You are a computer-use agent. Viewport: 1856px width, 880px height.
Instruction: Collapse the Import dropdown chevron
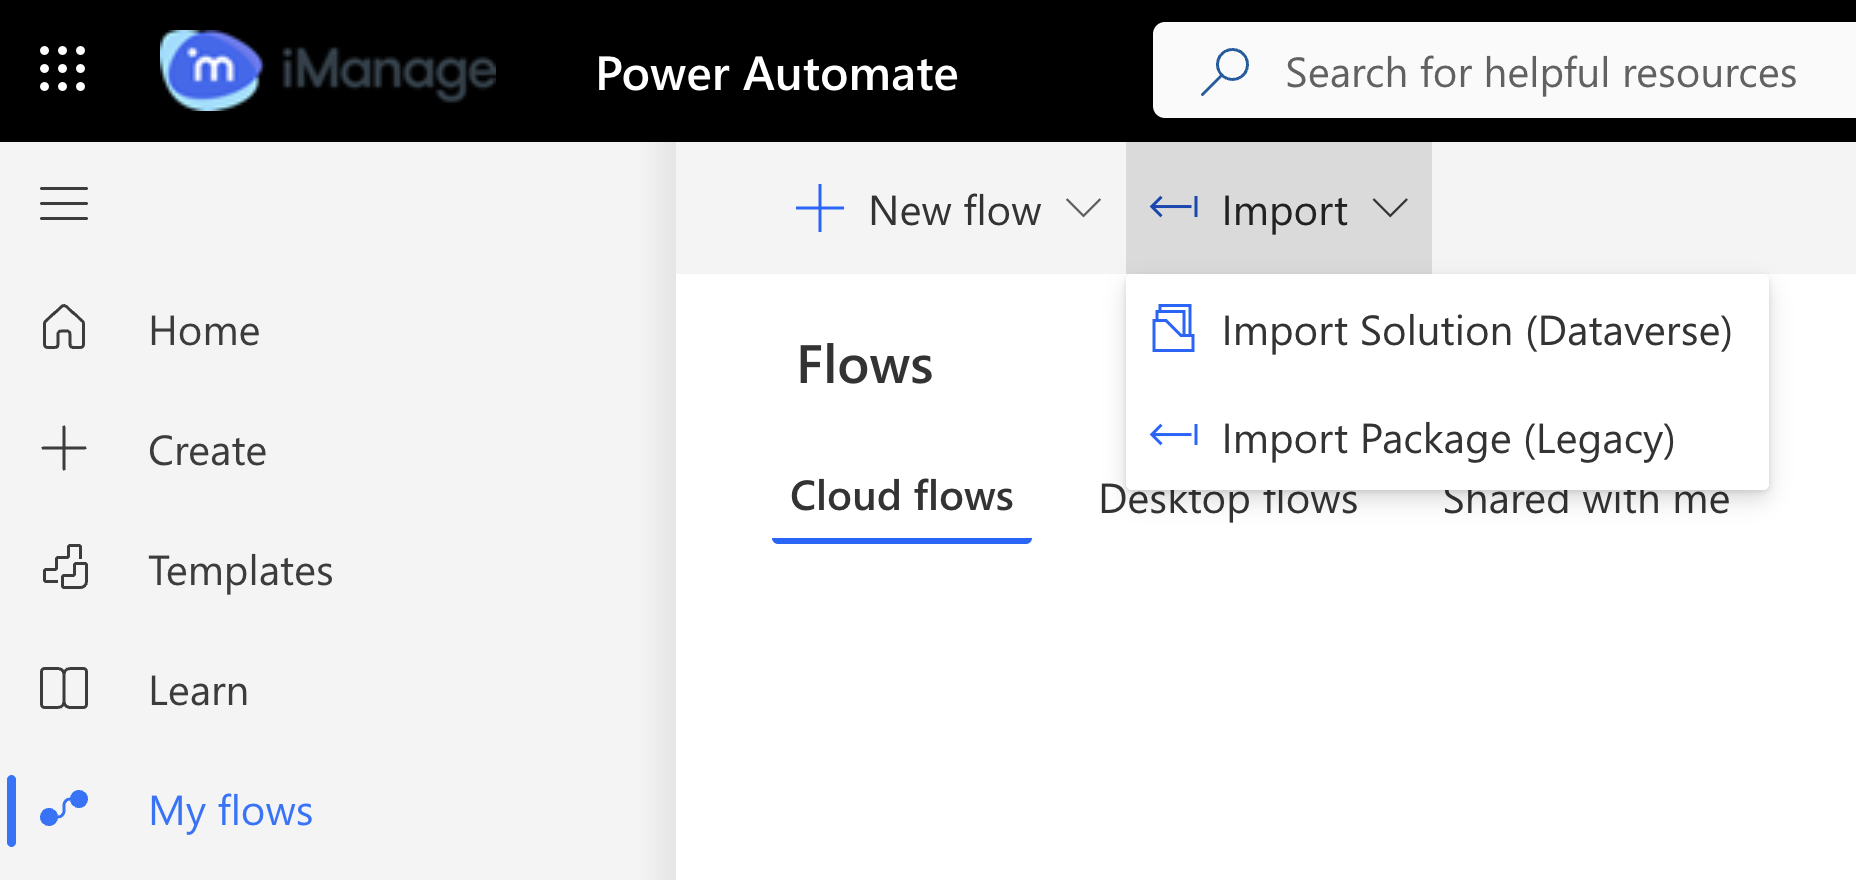point(1390,208)
